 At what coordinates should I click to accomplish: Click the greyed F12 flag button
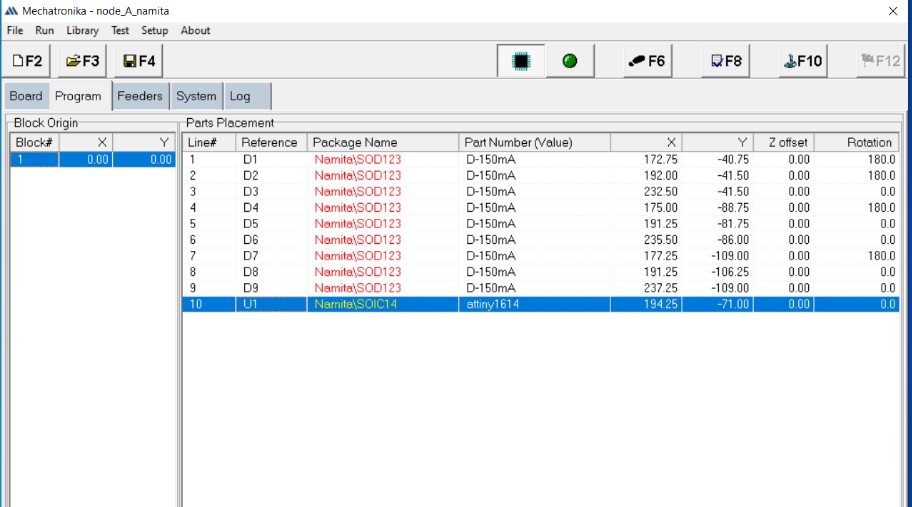click(x=881, y=60)
